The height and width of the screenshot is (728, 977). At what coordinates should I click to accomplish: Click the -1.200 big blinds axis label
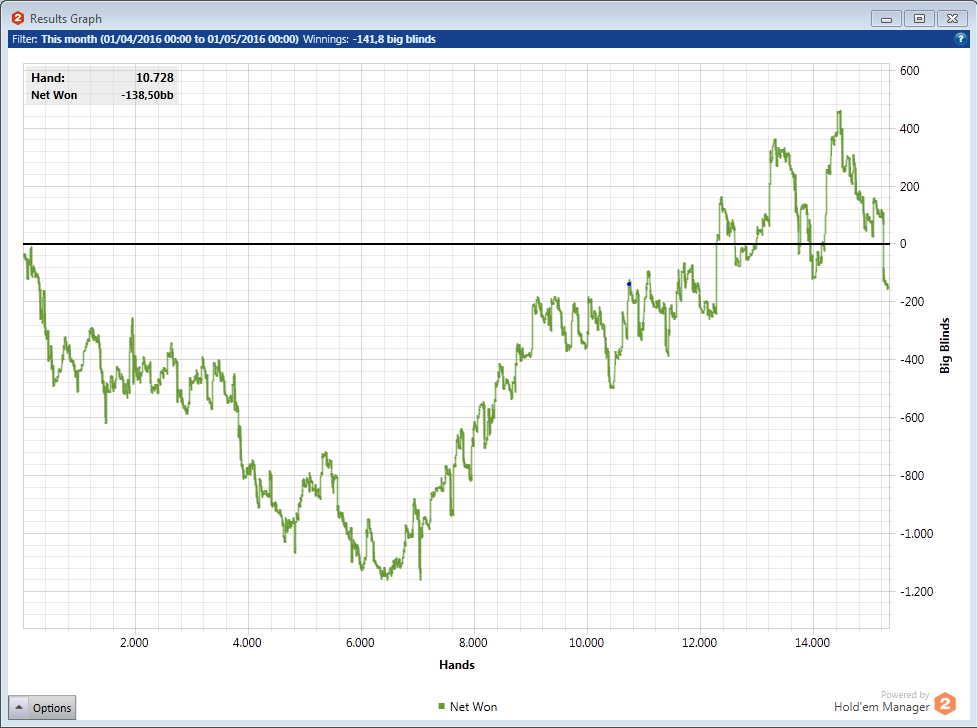coord(917,592)
